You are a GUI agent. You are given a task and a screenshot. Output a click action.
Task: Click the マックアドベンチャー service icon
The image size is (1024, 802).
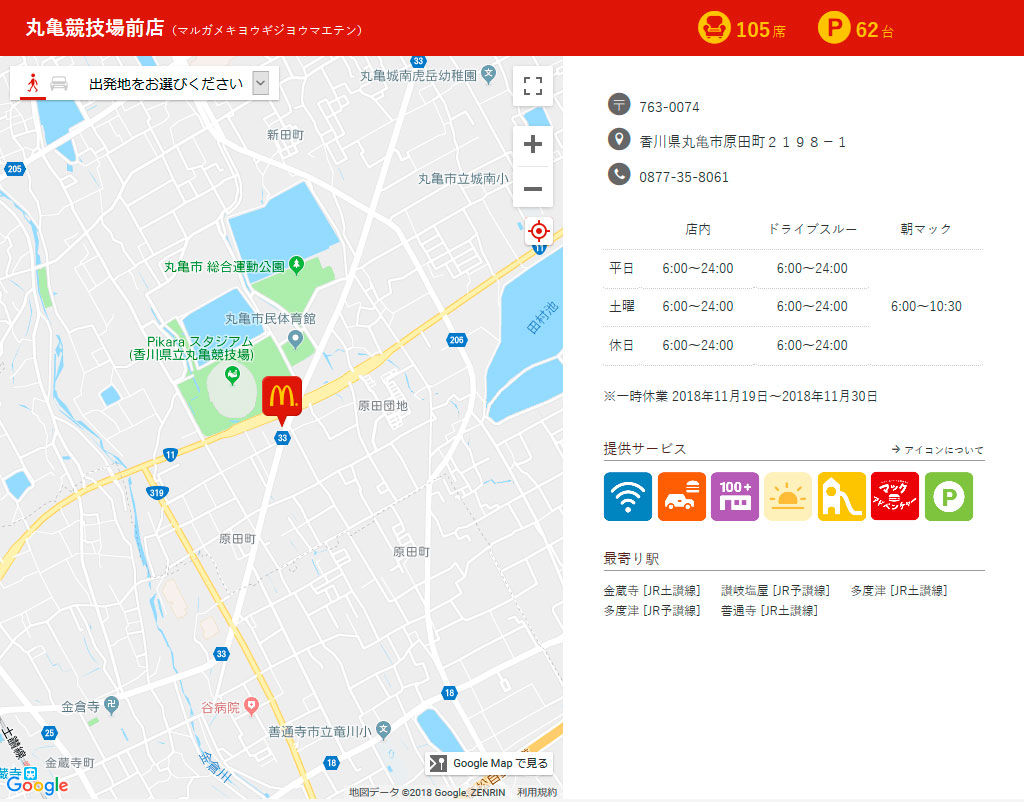pyautogui.click(x=895, y=496)
